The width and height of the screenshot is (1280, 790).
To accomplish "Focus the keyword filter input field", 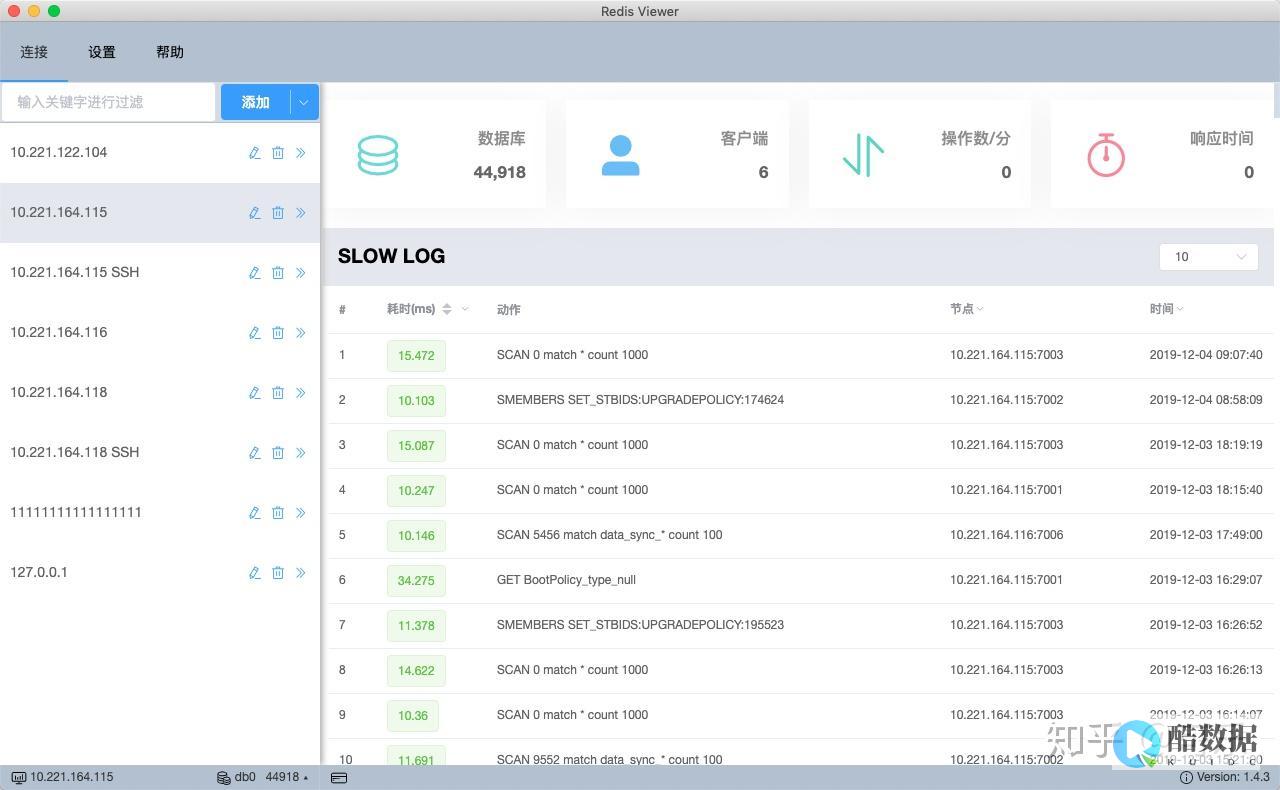I will [x=108, y=102].
